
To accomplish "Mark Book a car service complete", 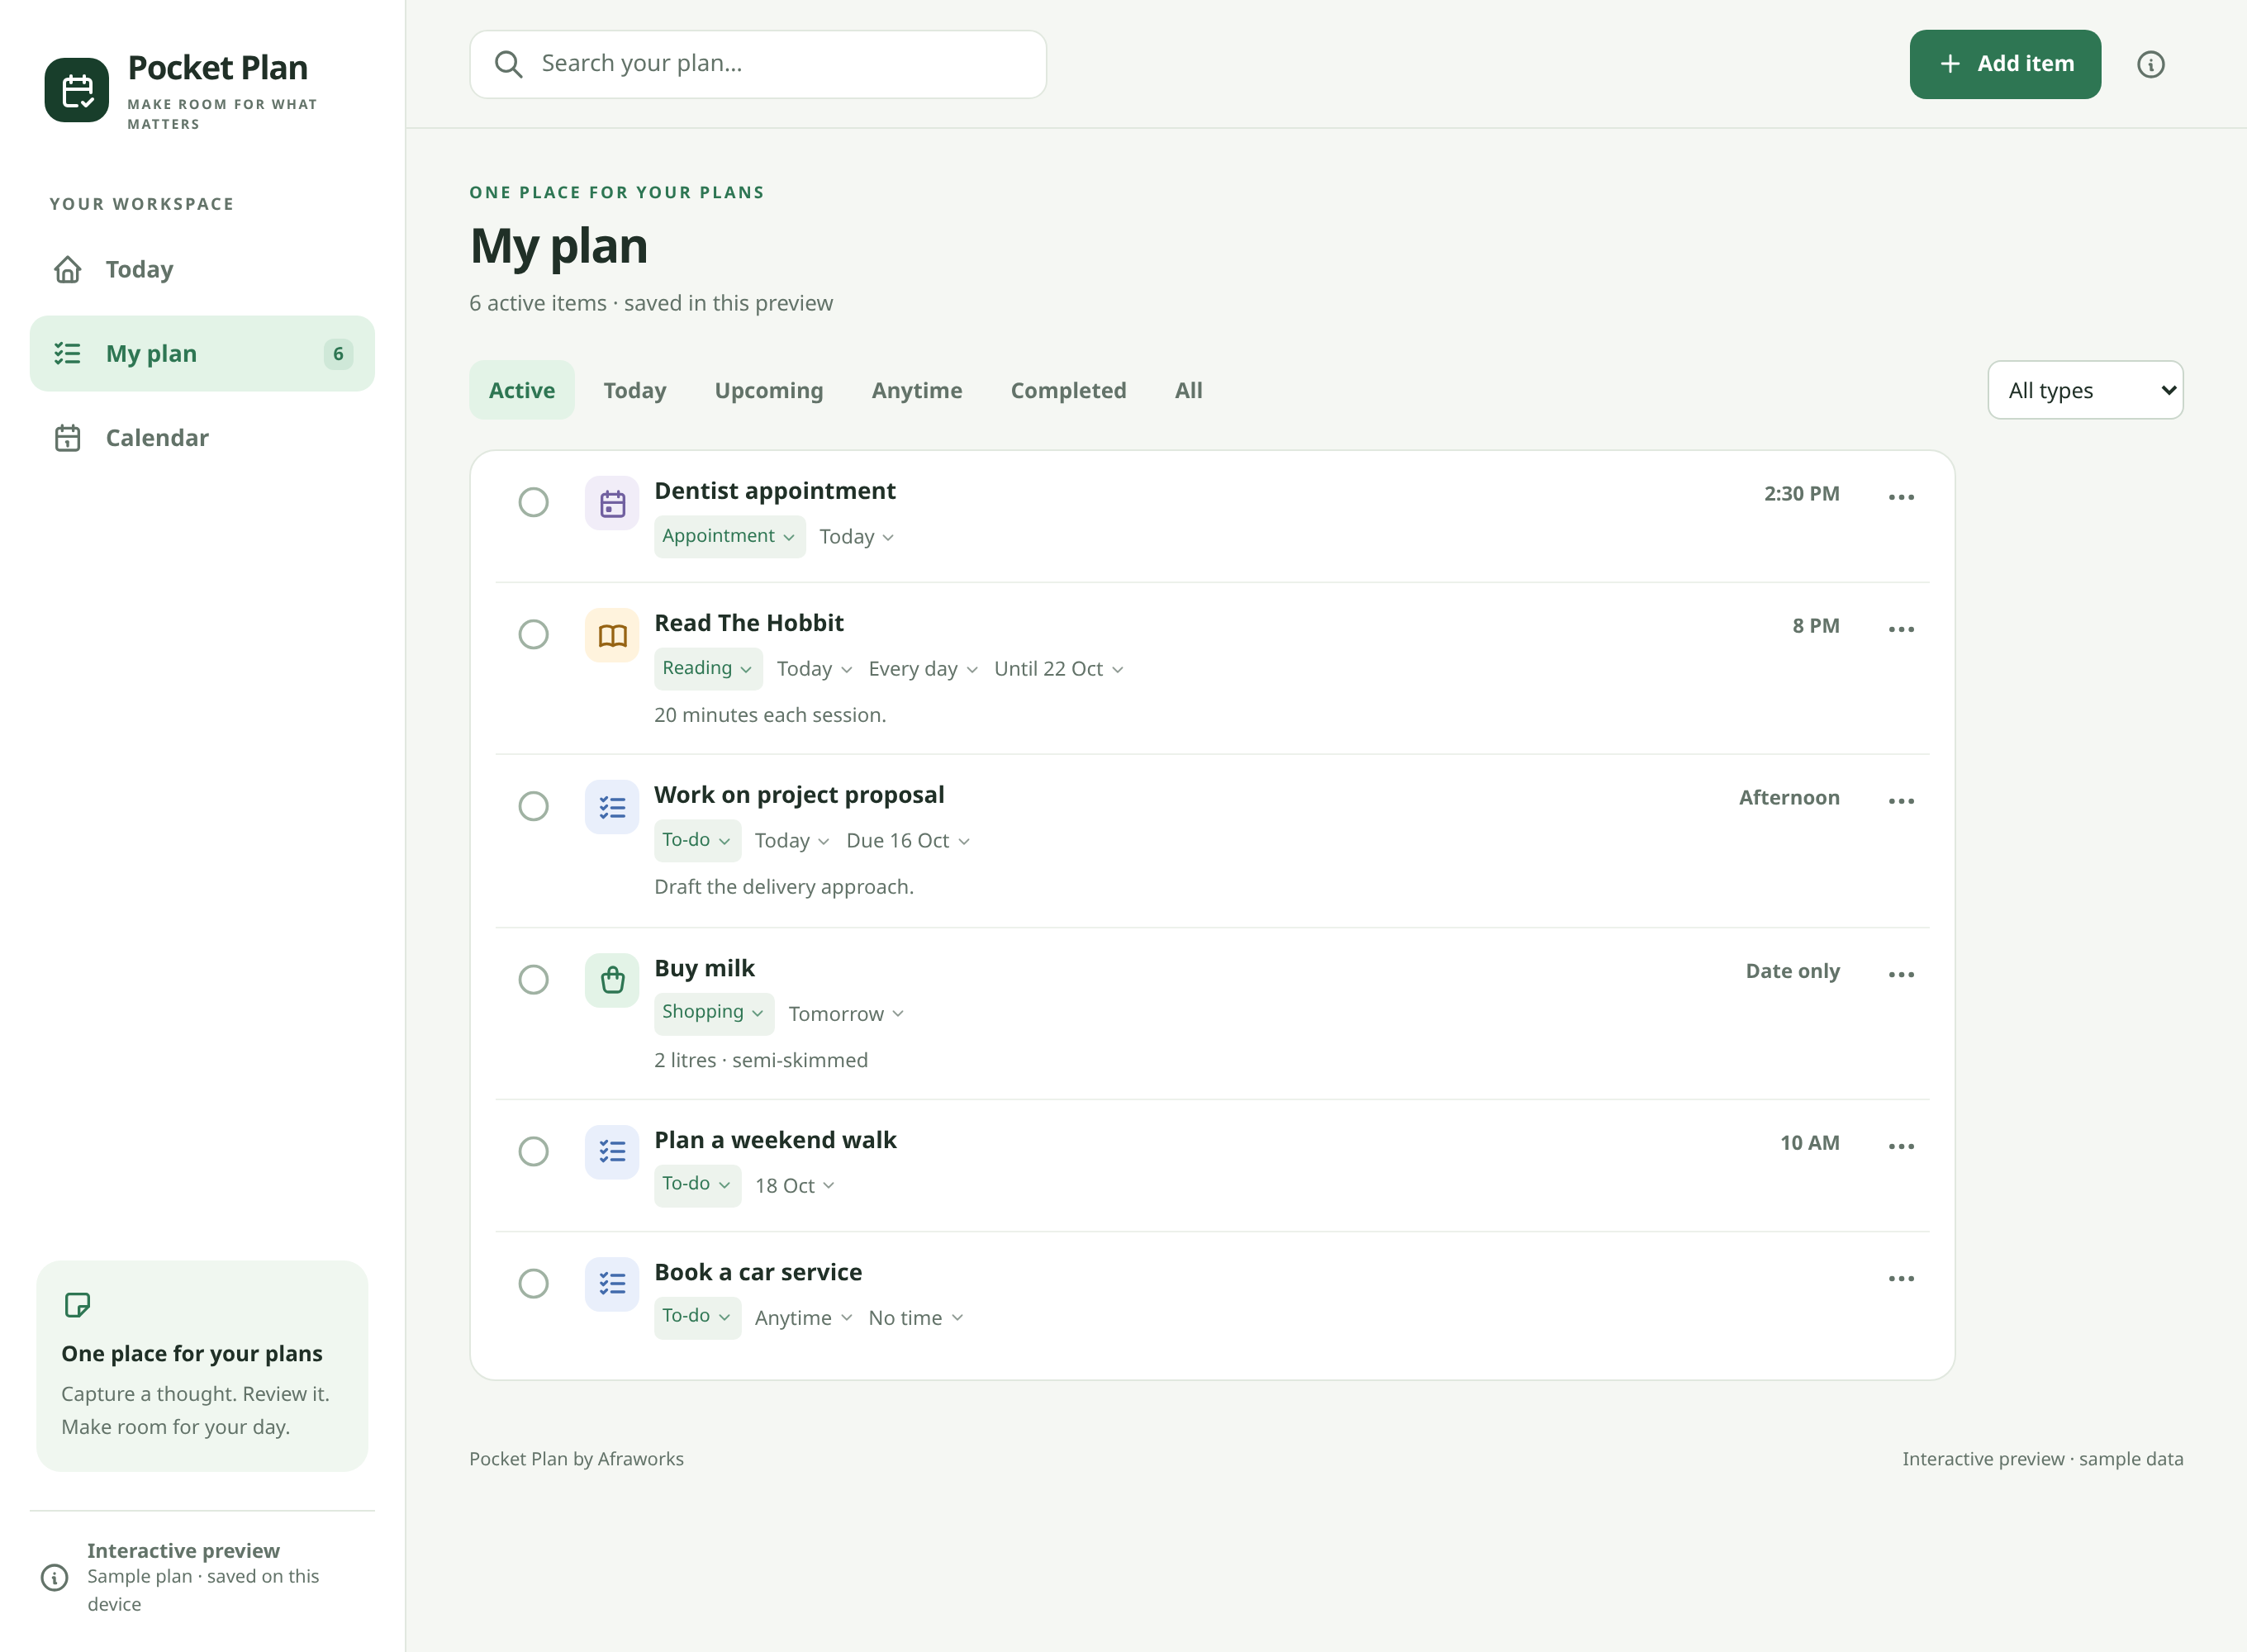I will click(x=533, y=1283).
